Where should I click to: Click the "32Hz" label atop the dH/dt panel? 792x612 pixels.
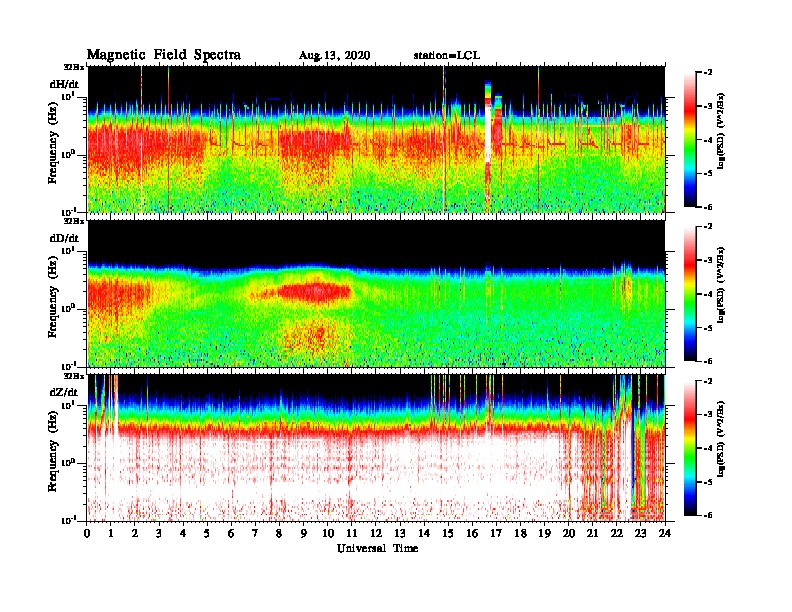coord(74,67)
